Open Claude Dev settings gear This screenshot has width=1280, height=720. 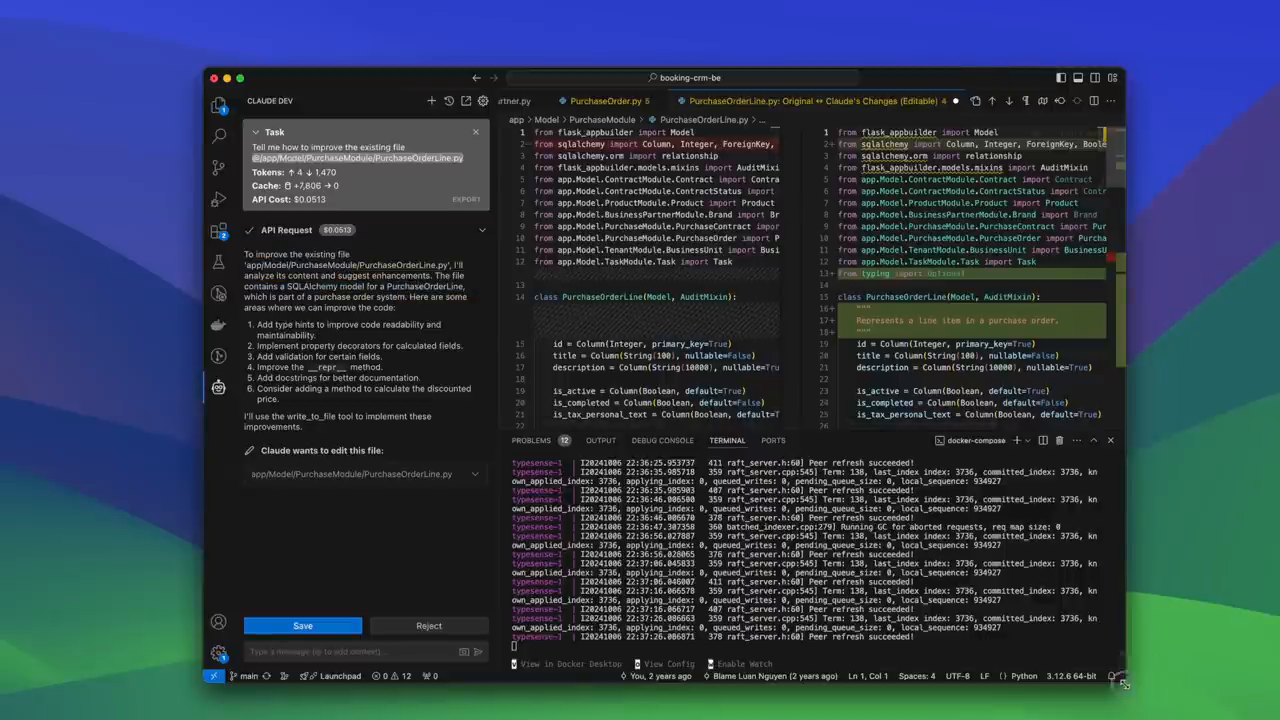[483, 101]
